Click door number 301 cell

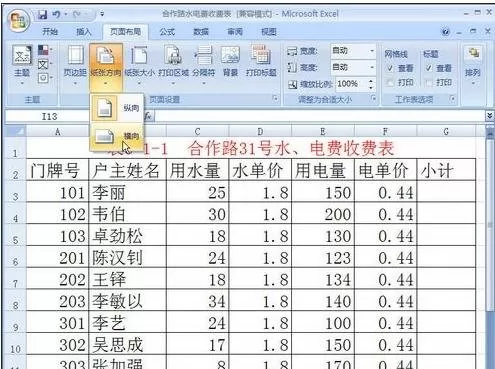[x=57, y=323]
